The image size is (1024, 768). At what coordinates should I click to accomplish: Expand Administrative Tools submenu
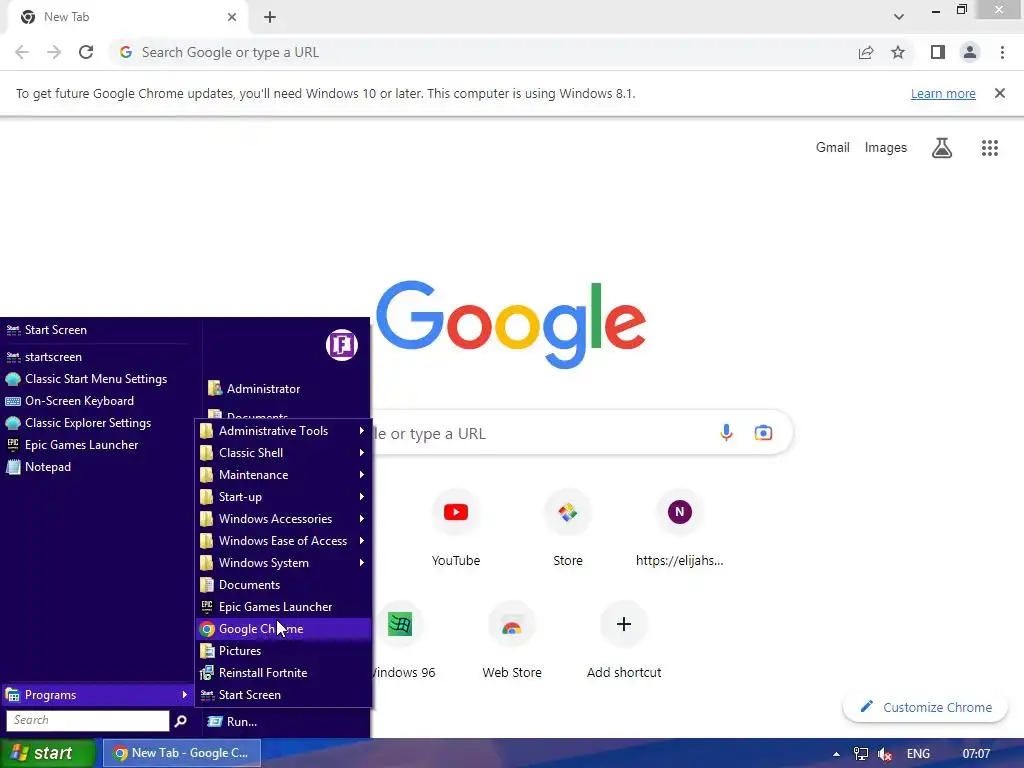(283, 431)
